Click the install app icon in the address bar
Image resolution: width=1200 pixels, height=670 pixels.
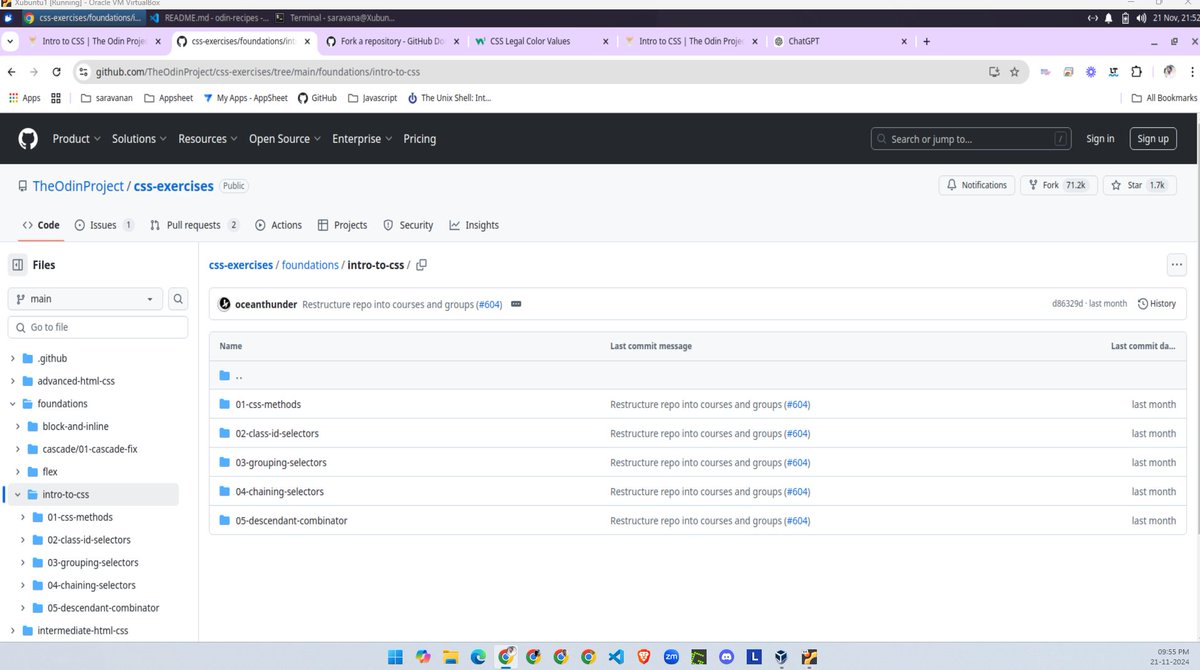pyautogui.click(x=994, y=72)
